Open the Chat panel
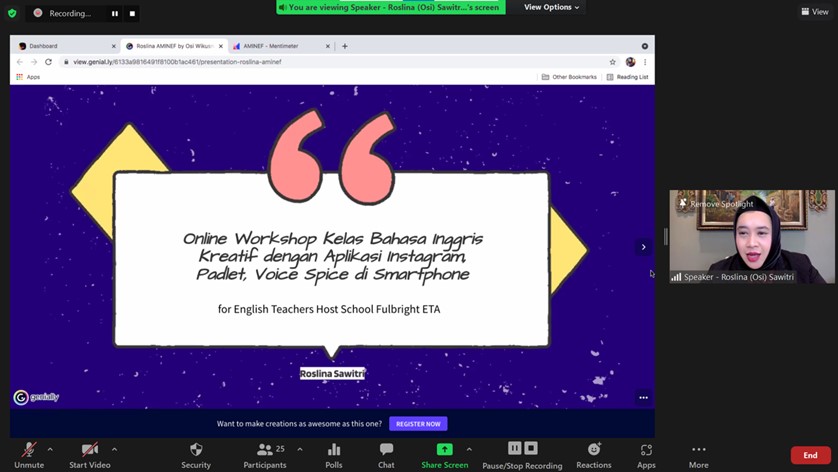 (386, 455)
